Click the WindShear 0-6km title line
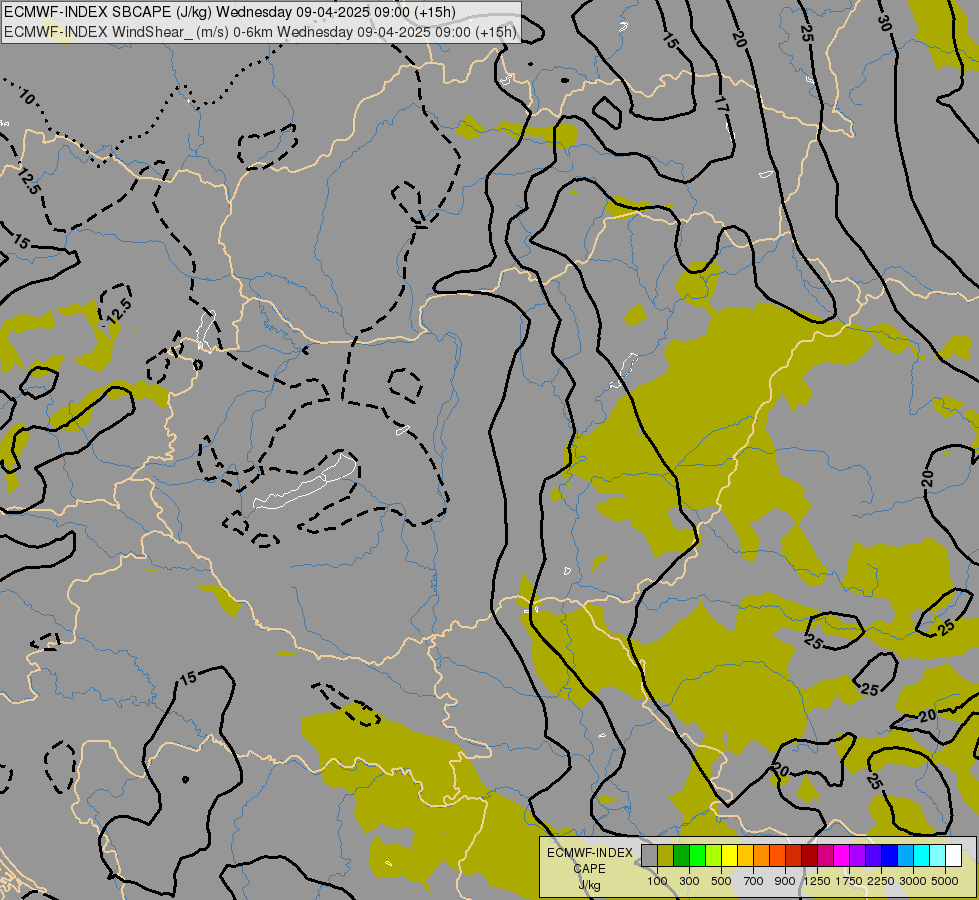The width and height of the screenshot is (979, 900). pos(260,31)
